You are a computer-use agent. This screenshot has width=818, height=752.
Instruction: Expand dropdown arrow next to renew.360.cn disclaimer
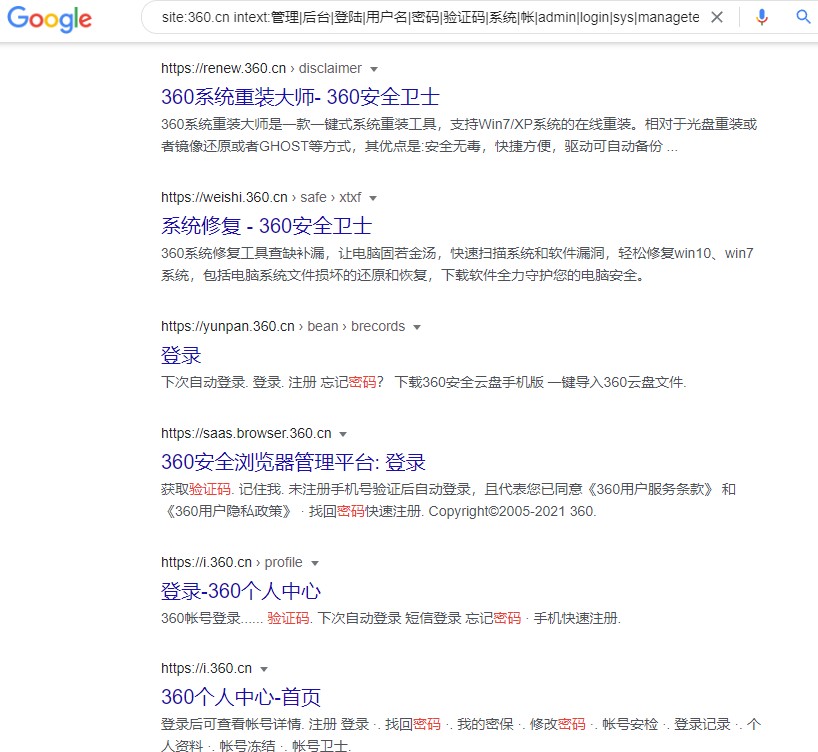(374, 69)
